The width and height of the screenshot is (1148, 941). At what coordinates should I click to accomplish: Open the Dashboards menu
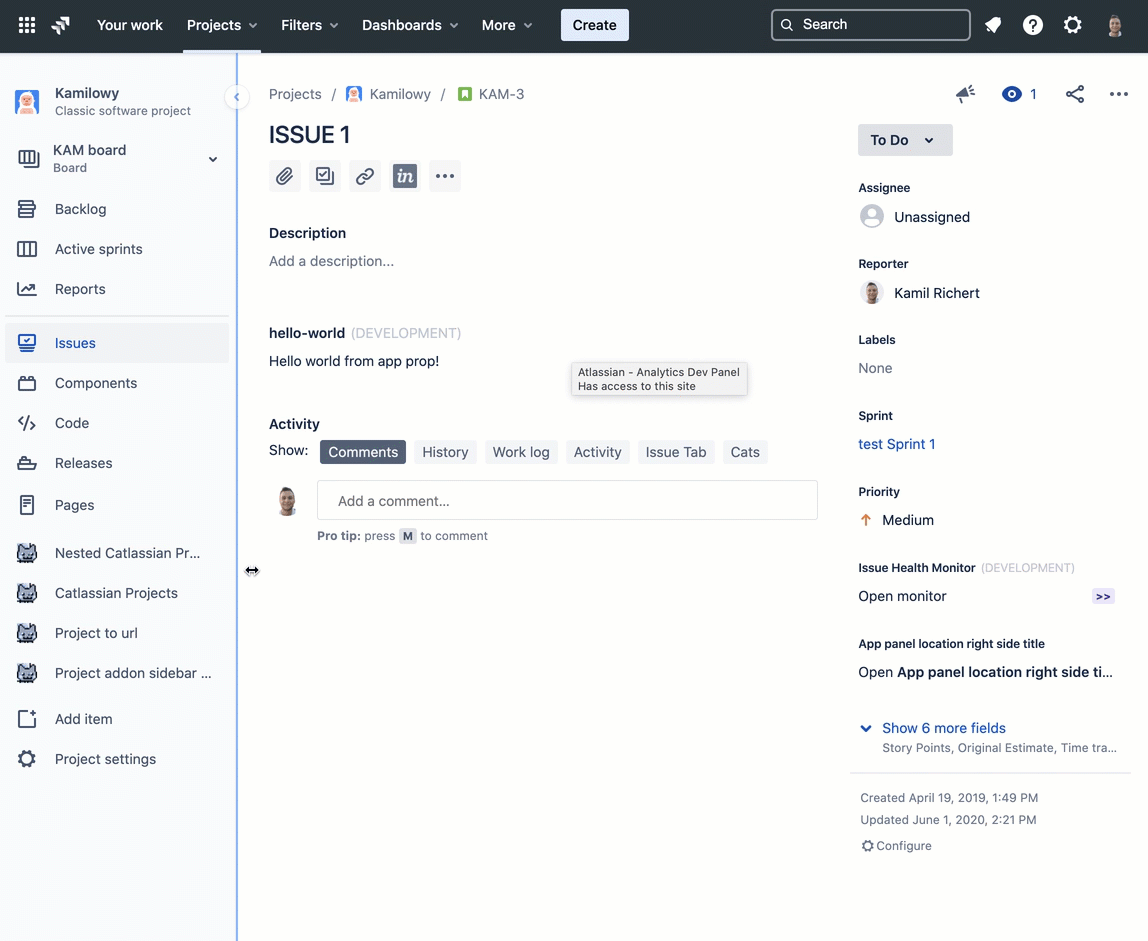[409, 25]
